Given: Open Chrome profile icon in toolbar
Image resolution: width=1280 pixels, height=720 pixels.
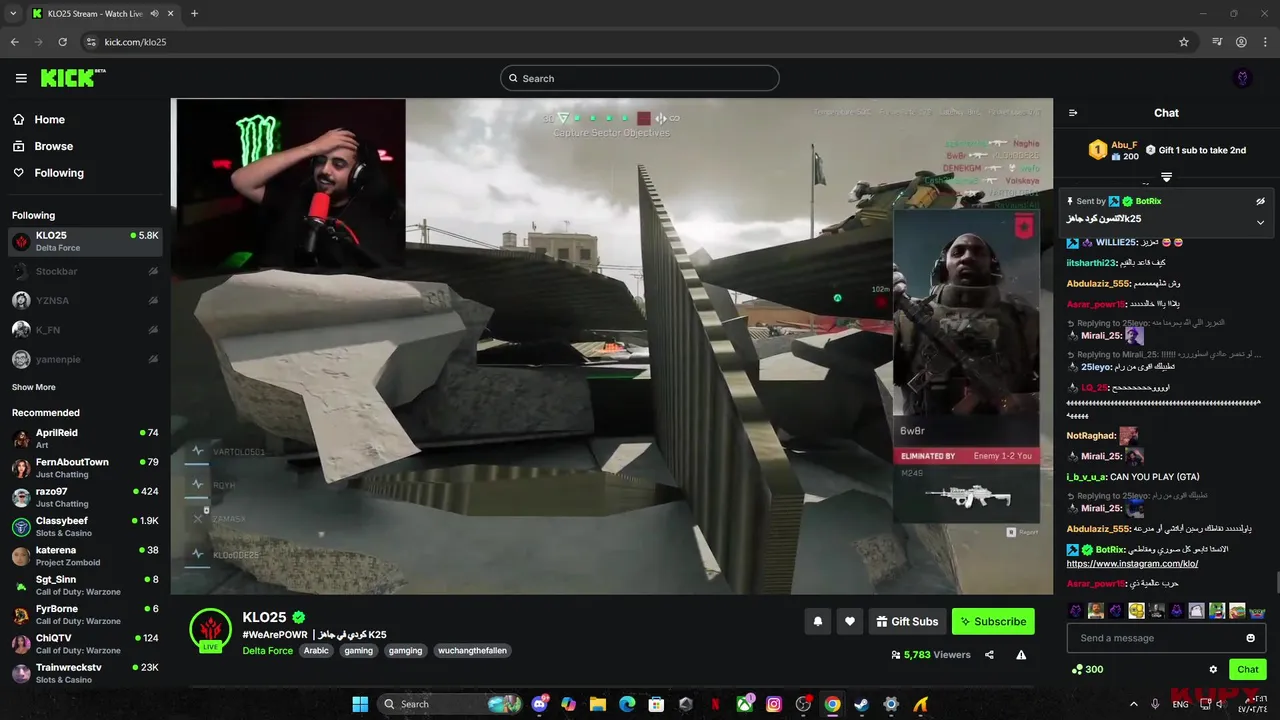Looking at the screenshot, I should coord(1241,42).
